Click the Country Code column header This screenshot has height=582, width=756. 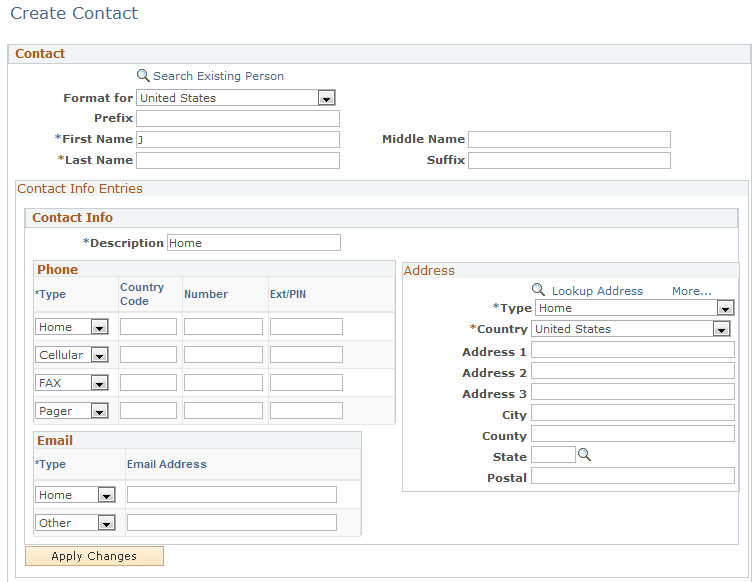(142, 294)
